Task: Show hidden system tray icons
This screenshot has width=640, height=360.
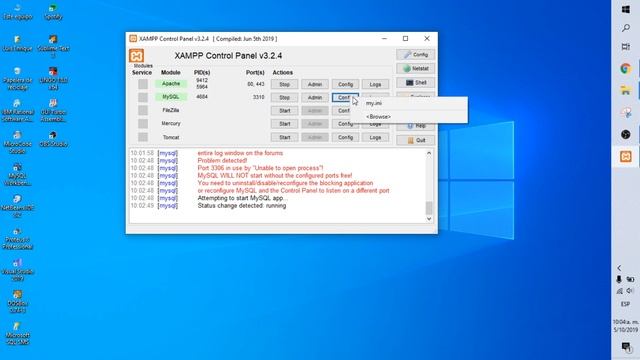Action: (x=619, y=268)
